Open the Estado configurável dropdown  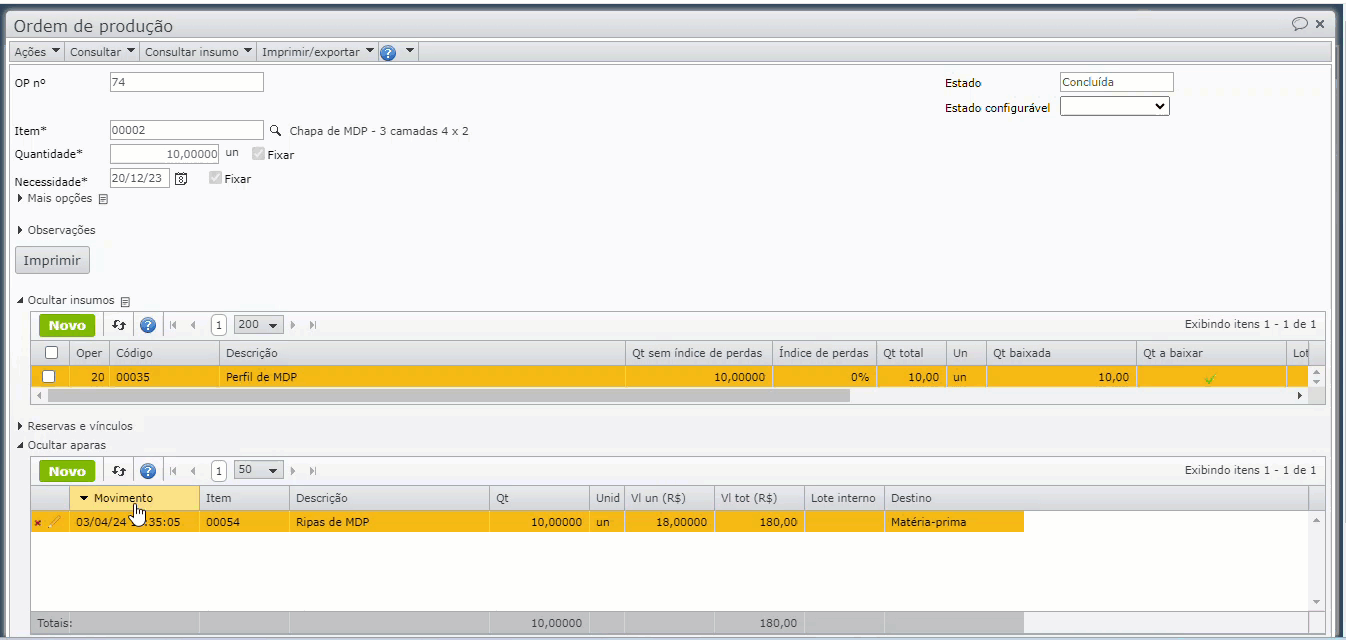[1114, 105]
